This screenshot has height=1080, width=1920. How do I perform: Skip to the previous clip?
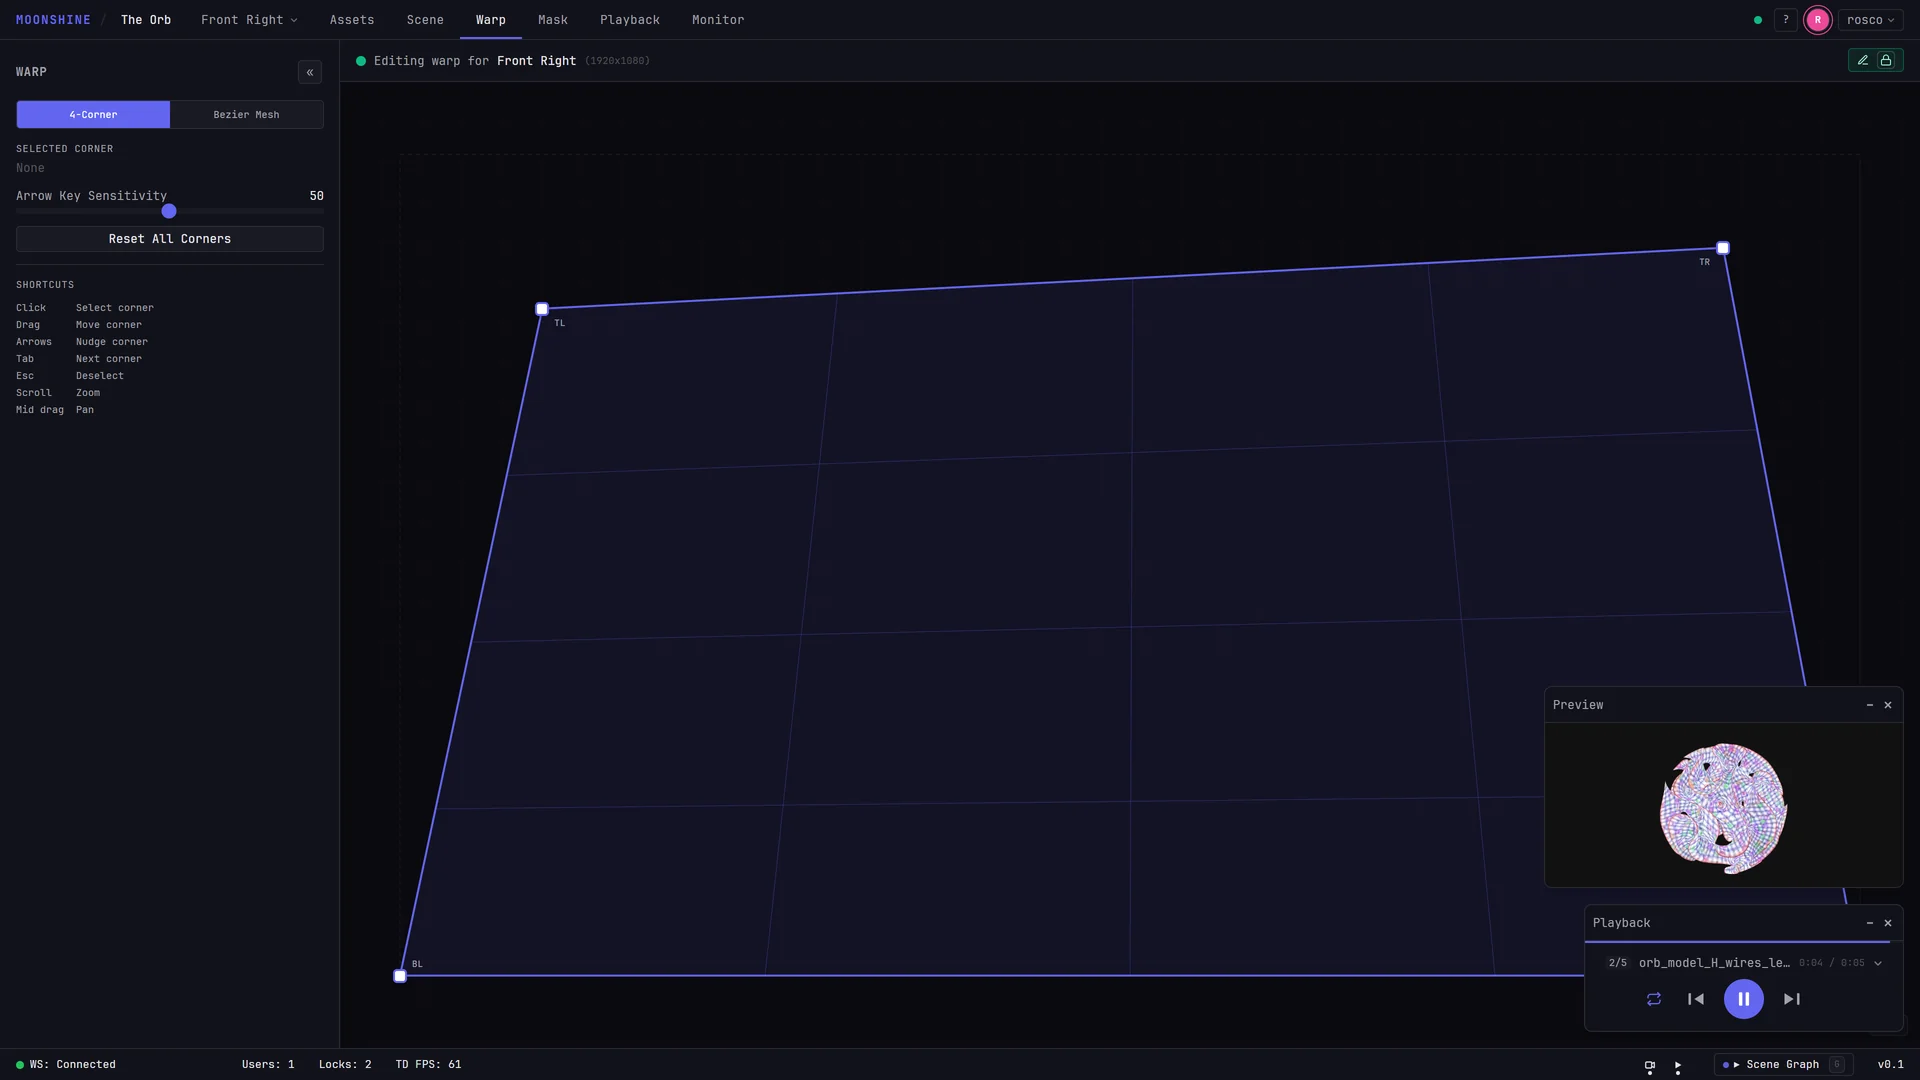[1696, 999]
